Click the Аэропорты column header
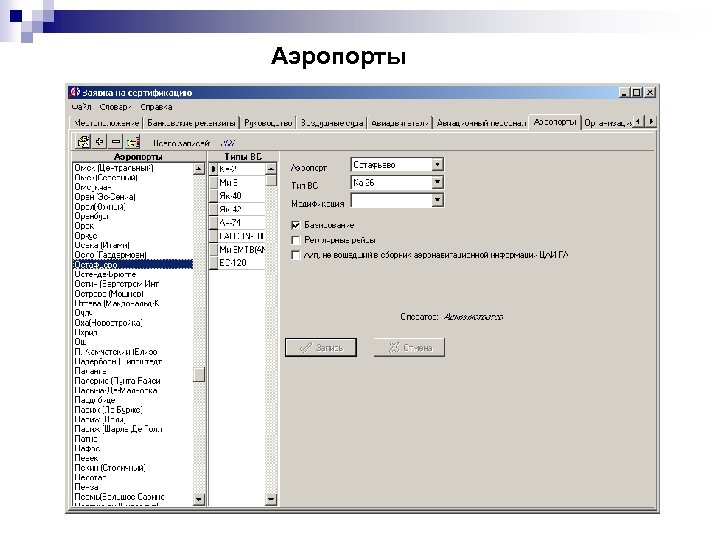Viewport: 720px width, 540px height. 138,157
